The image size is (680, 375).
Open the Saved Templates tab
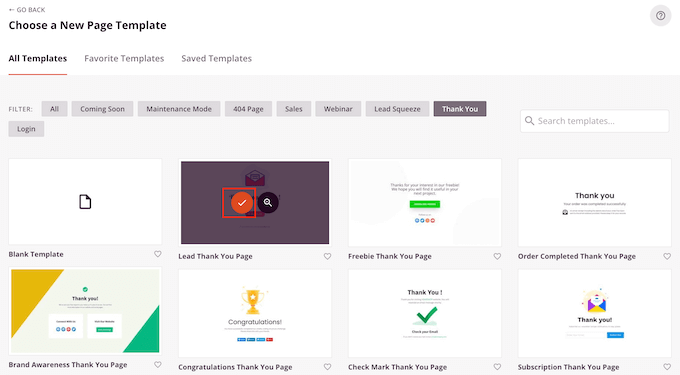click(216, 59)
